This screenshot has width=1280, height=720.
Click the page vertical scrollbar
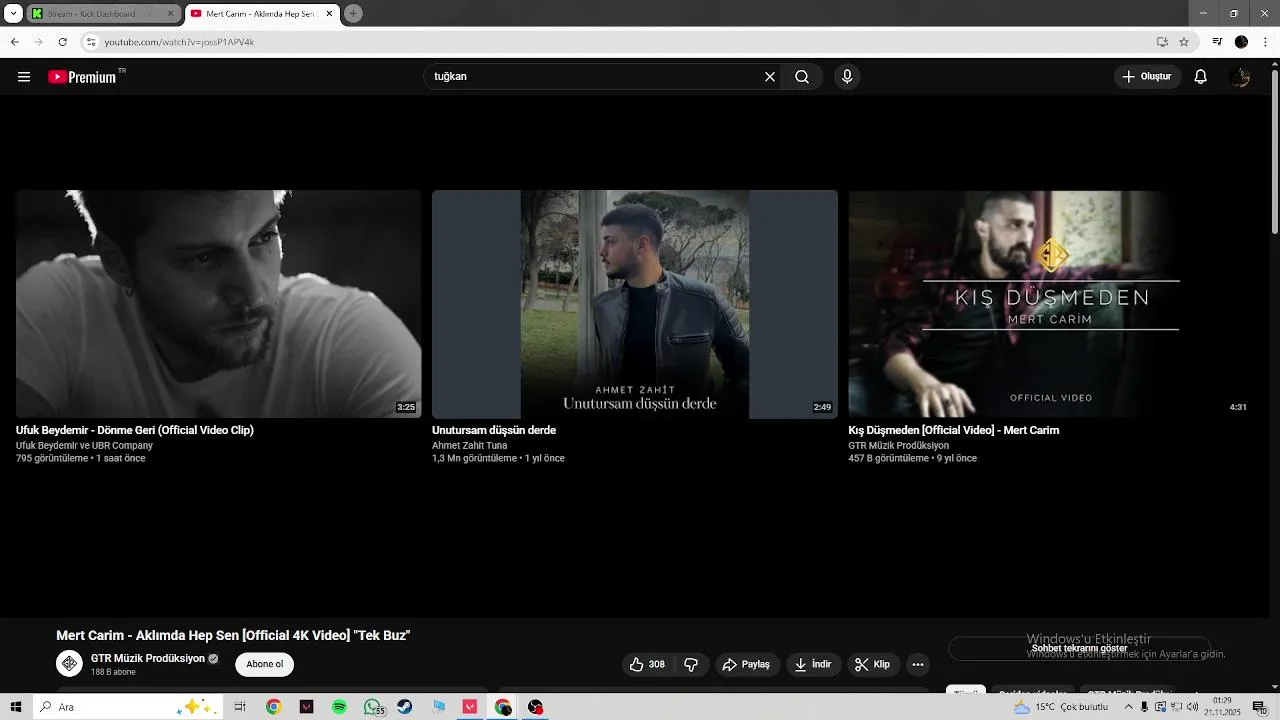(x=1274, y=150)
